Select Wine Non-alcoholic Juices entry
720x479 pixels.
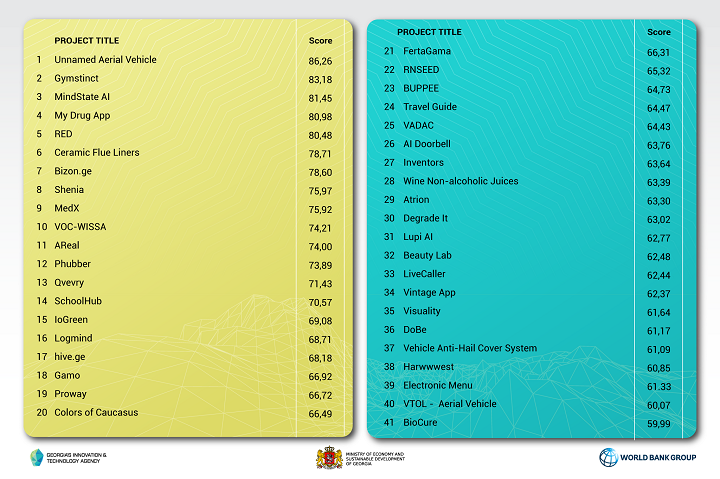(x=461, y=181)
